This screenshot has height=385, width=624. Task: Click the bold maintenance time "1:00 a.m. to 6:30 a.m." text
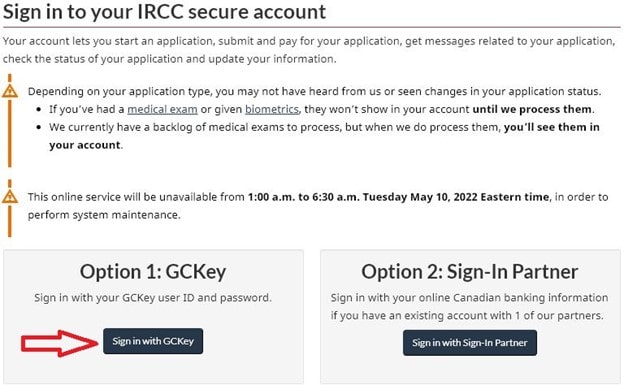pos(304,197)
